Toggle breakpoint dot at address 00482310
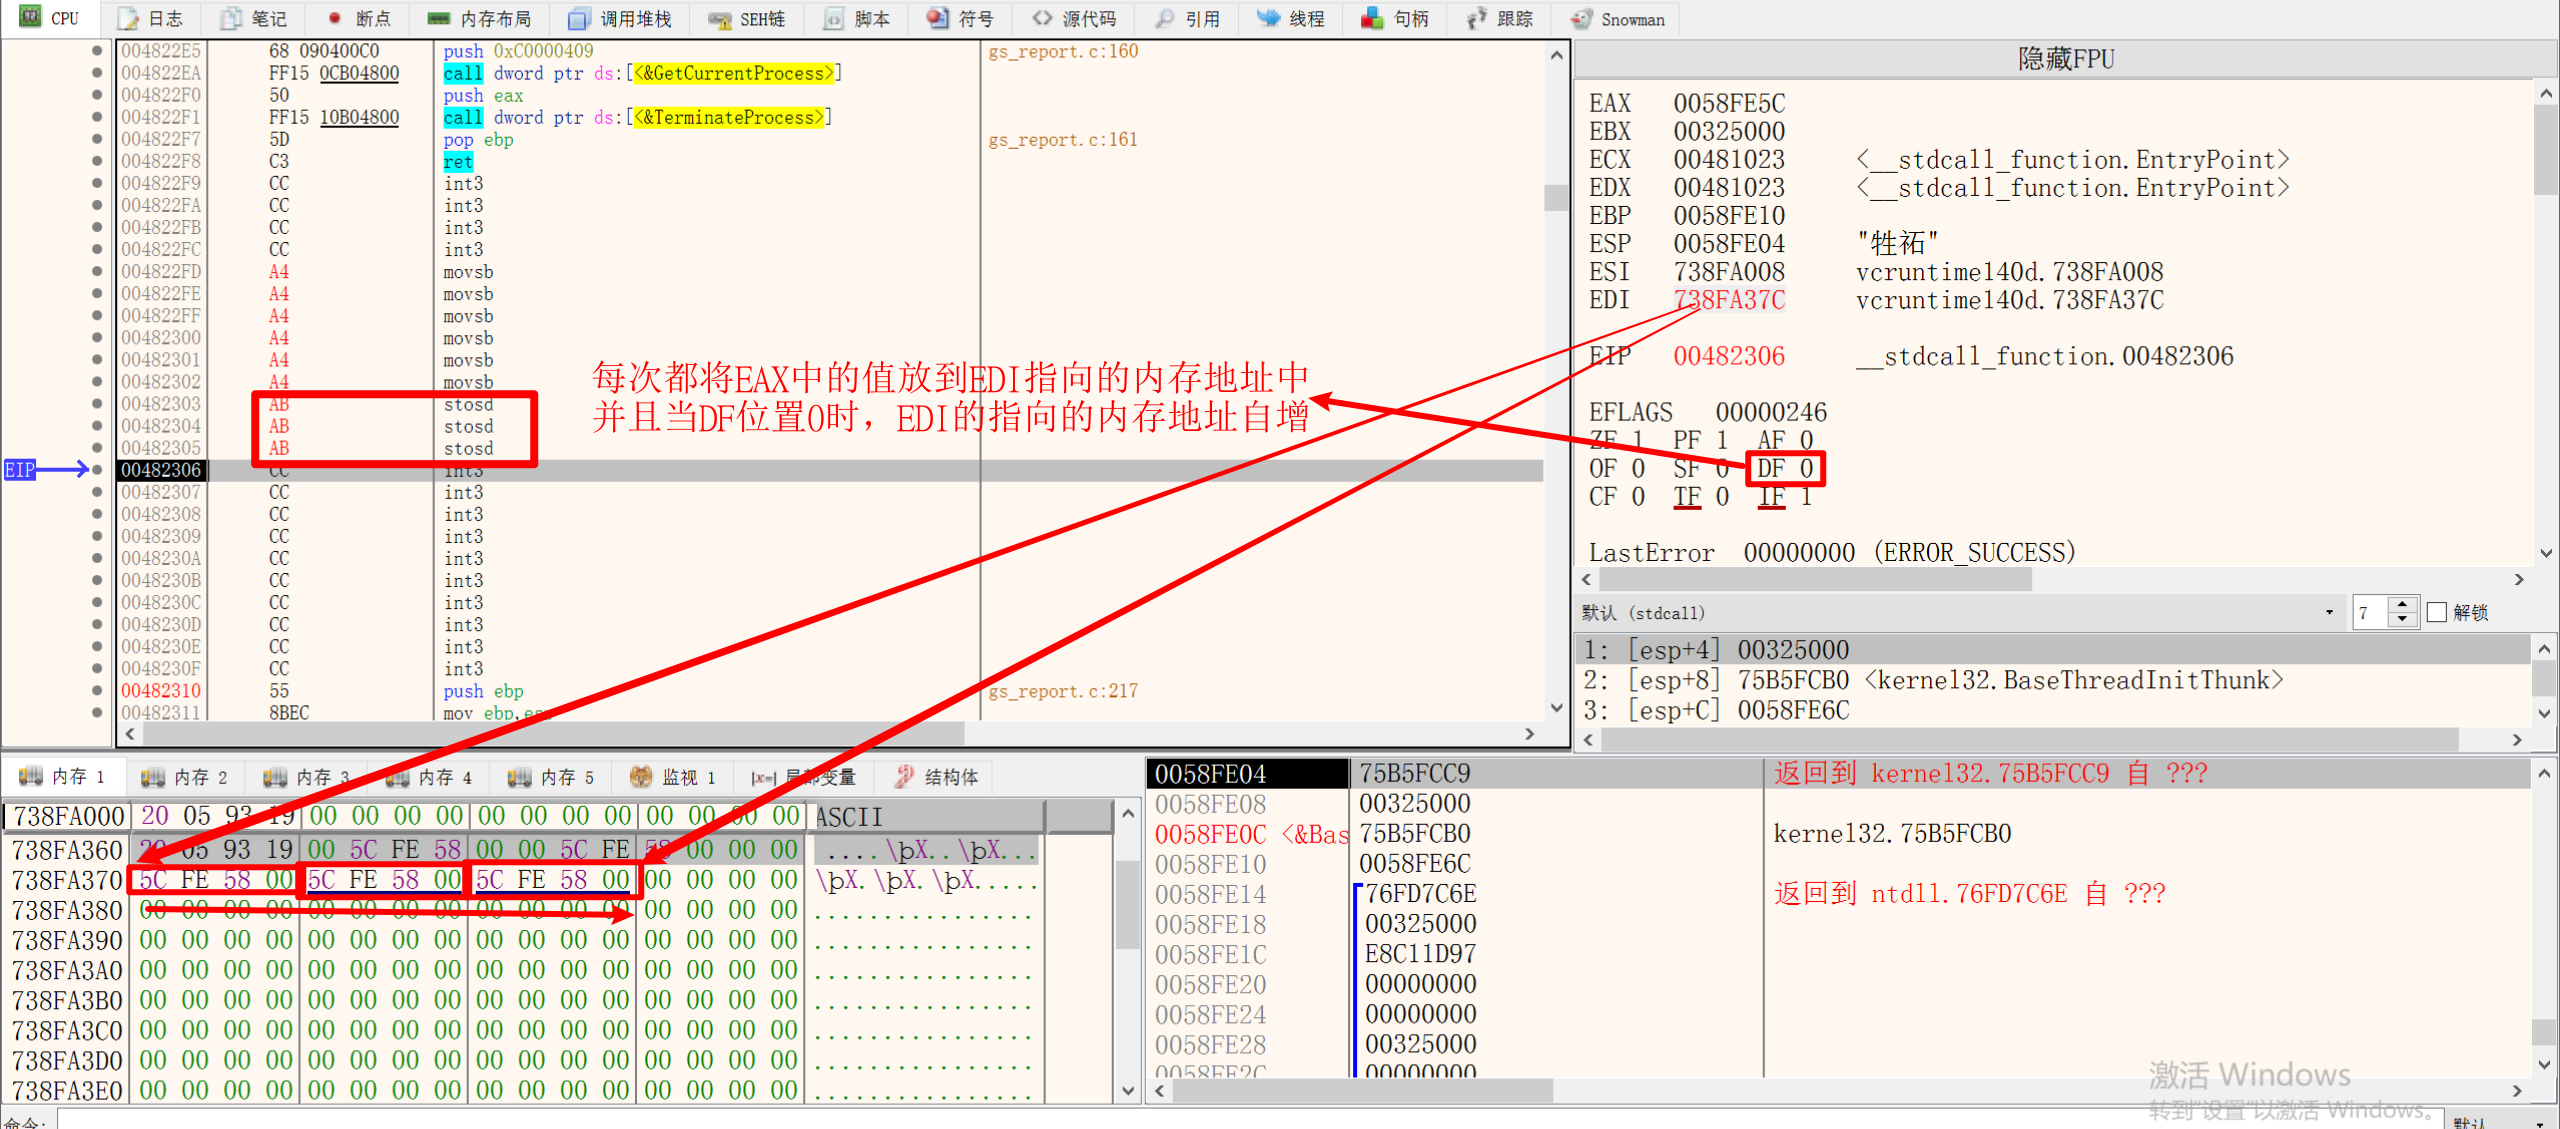The height and width of the screenshot is (1129, 2560). (97, 690)
